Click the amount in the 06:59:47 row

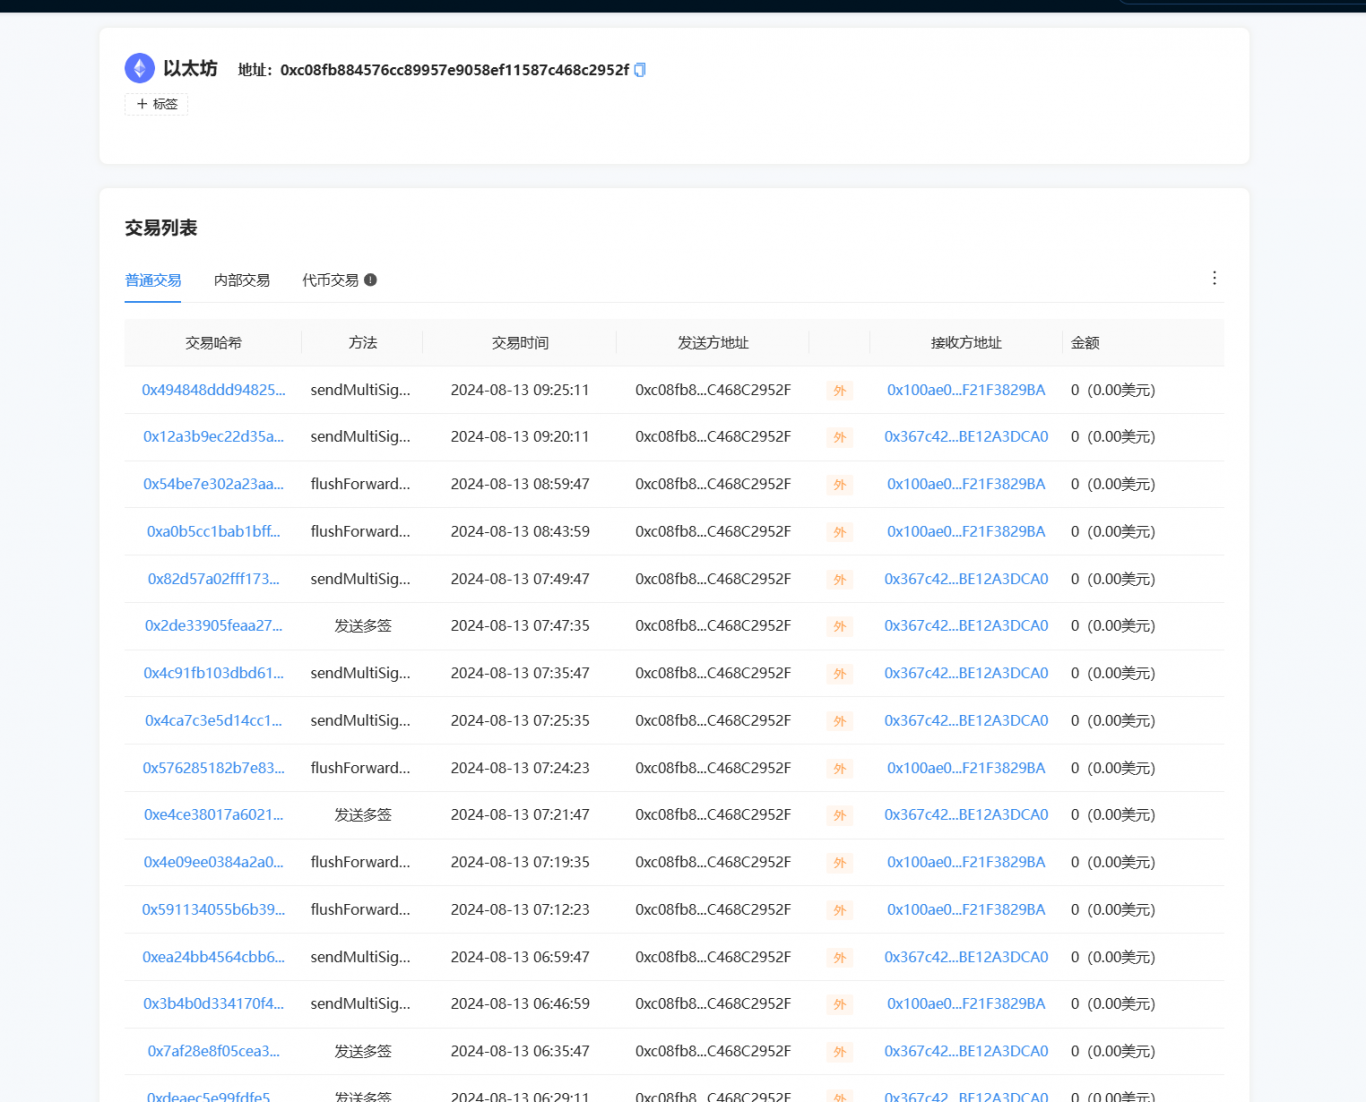[1113, 957]
